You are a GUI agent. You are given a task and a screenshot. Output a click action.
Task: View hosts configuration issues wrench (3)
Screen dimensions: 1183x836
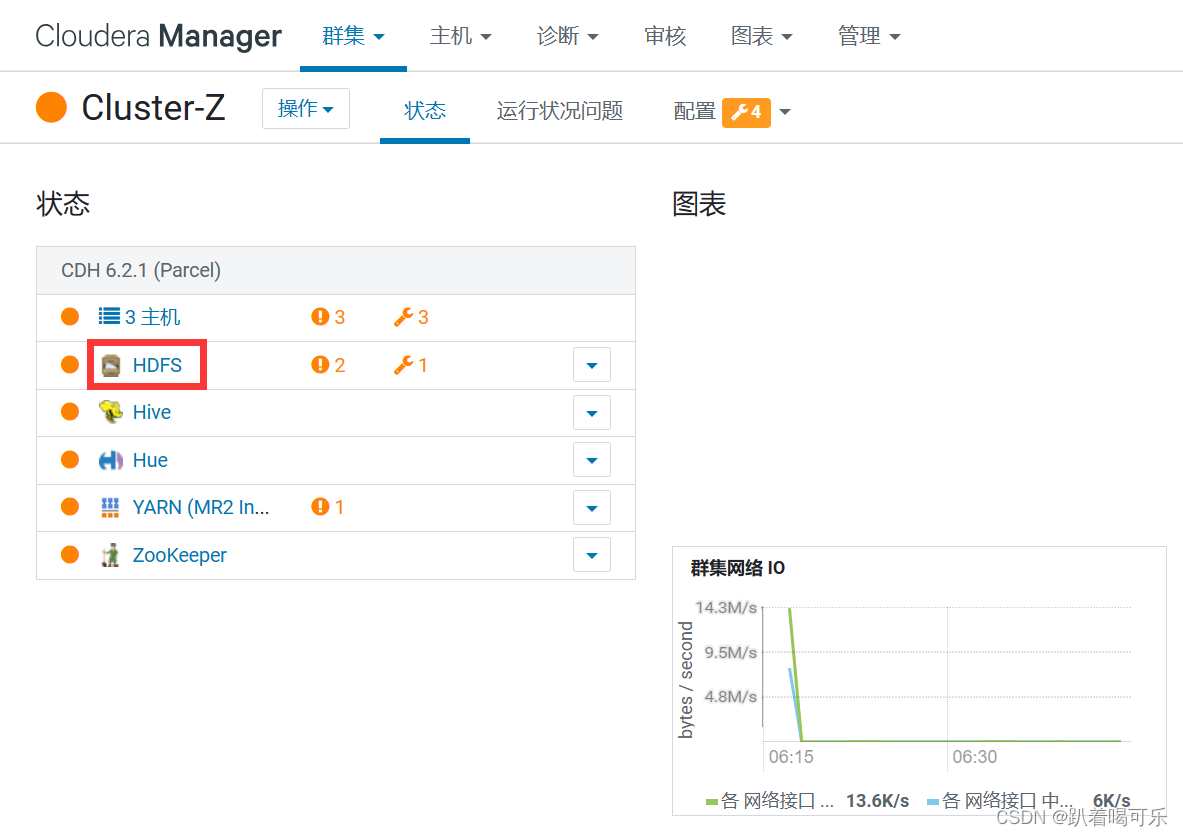coord(411,317)
